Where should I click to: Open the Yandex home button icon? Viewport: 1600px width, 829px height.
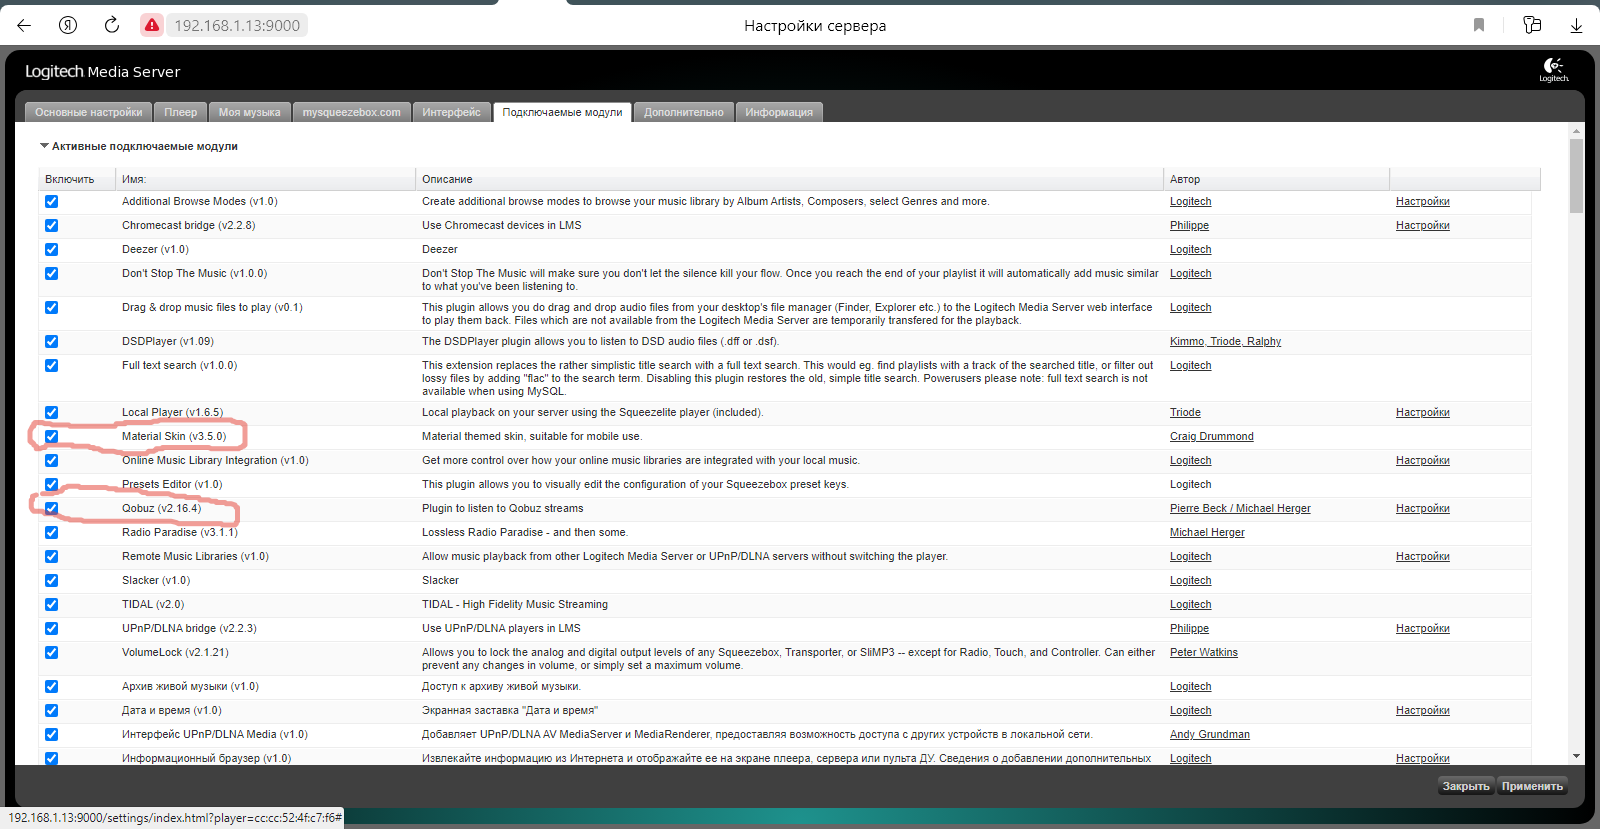(x=68, y=25)
